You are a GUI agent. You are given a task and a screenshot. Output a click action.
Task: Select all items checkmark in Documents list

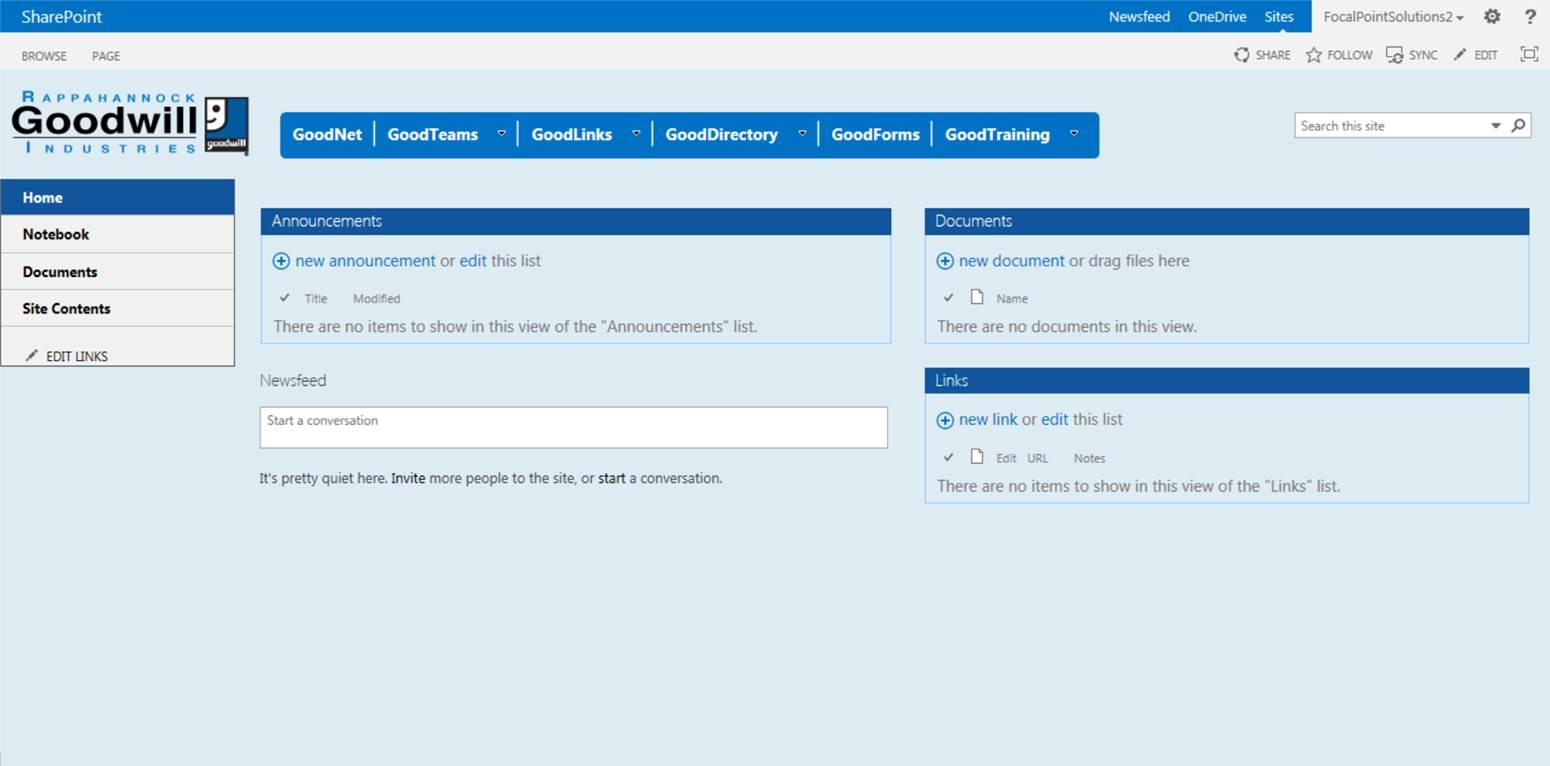(948, 298)
